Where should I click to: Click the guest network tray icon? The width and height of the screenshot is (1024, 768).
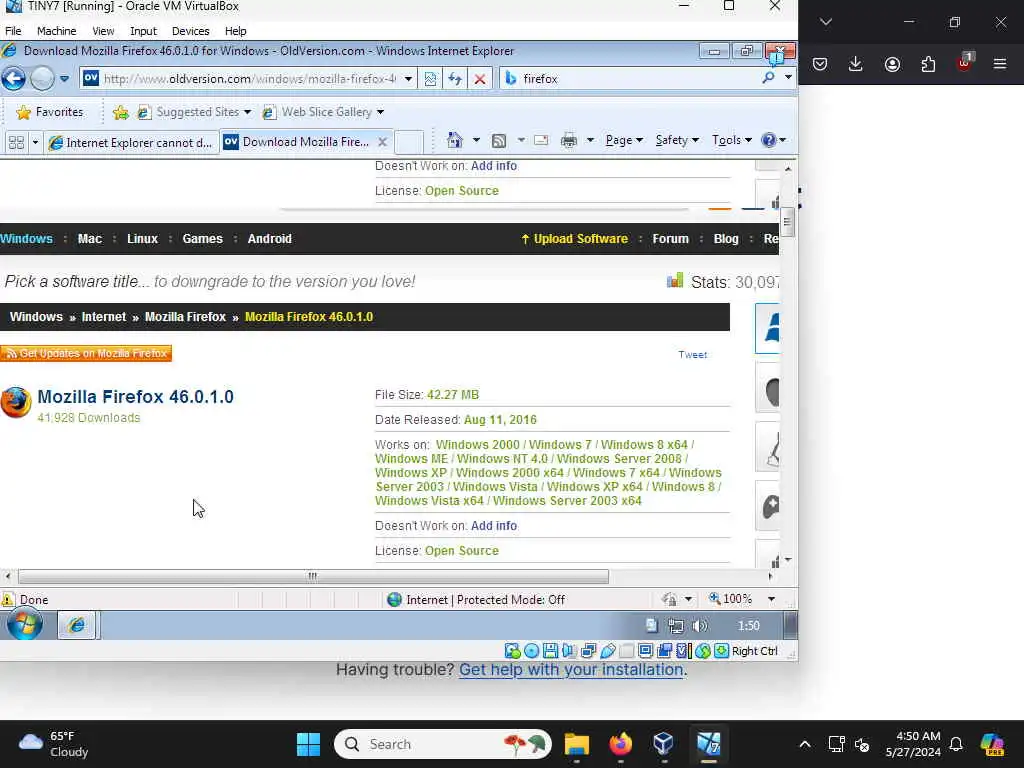point(676,626)
